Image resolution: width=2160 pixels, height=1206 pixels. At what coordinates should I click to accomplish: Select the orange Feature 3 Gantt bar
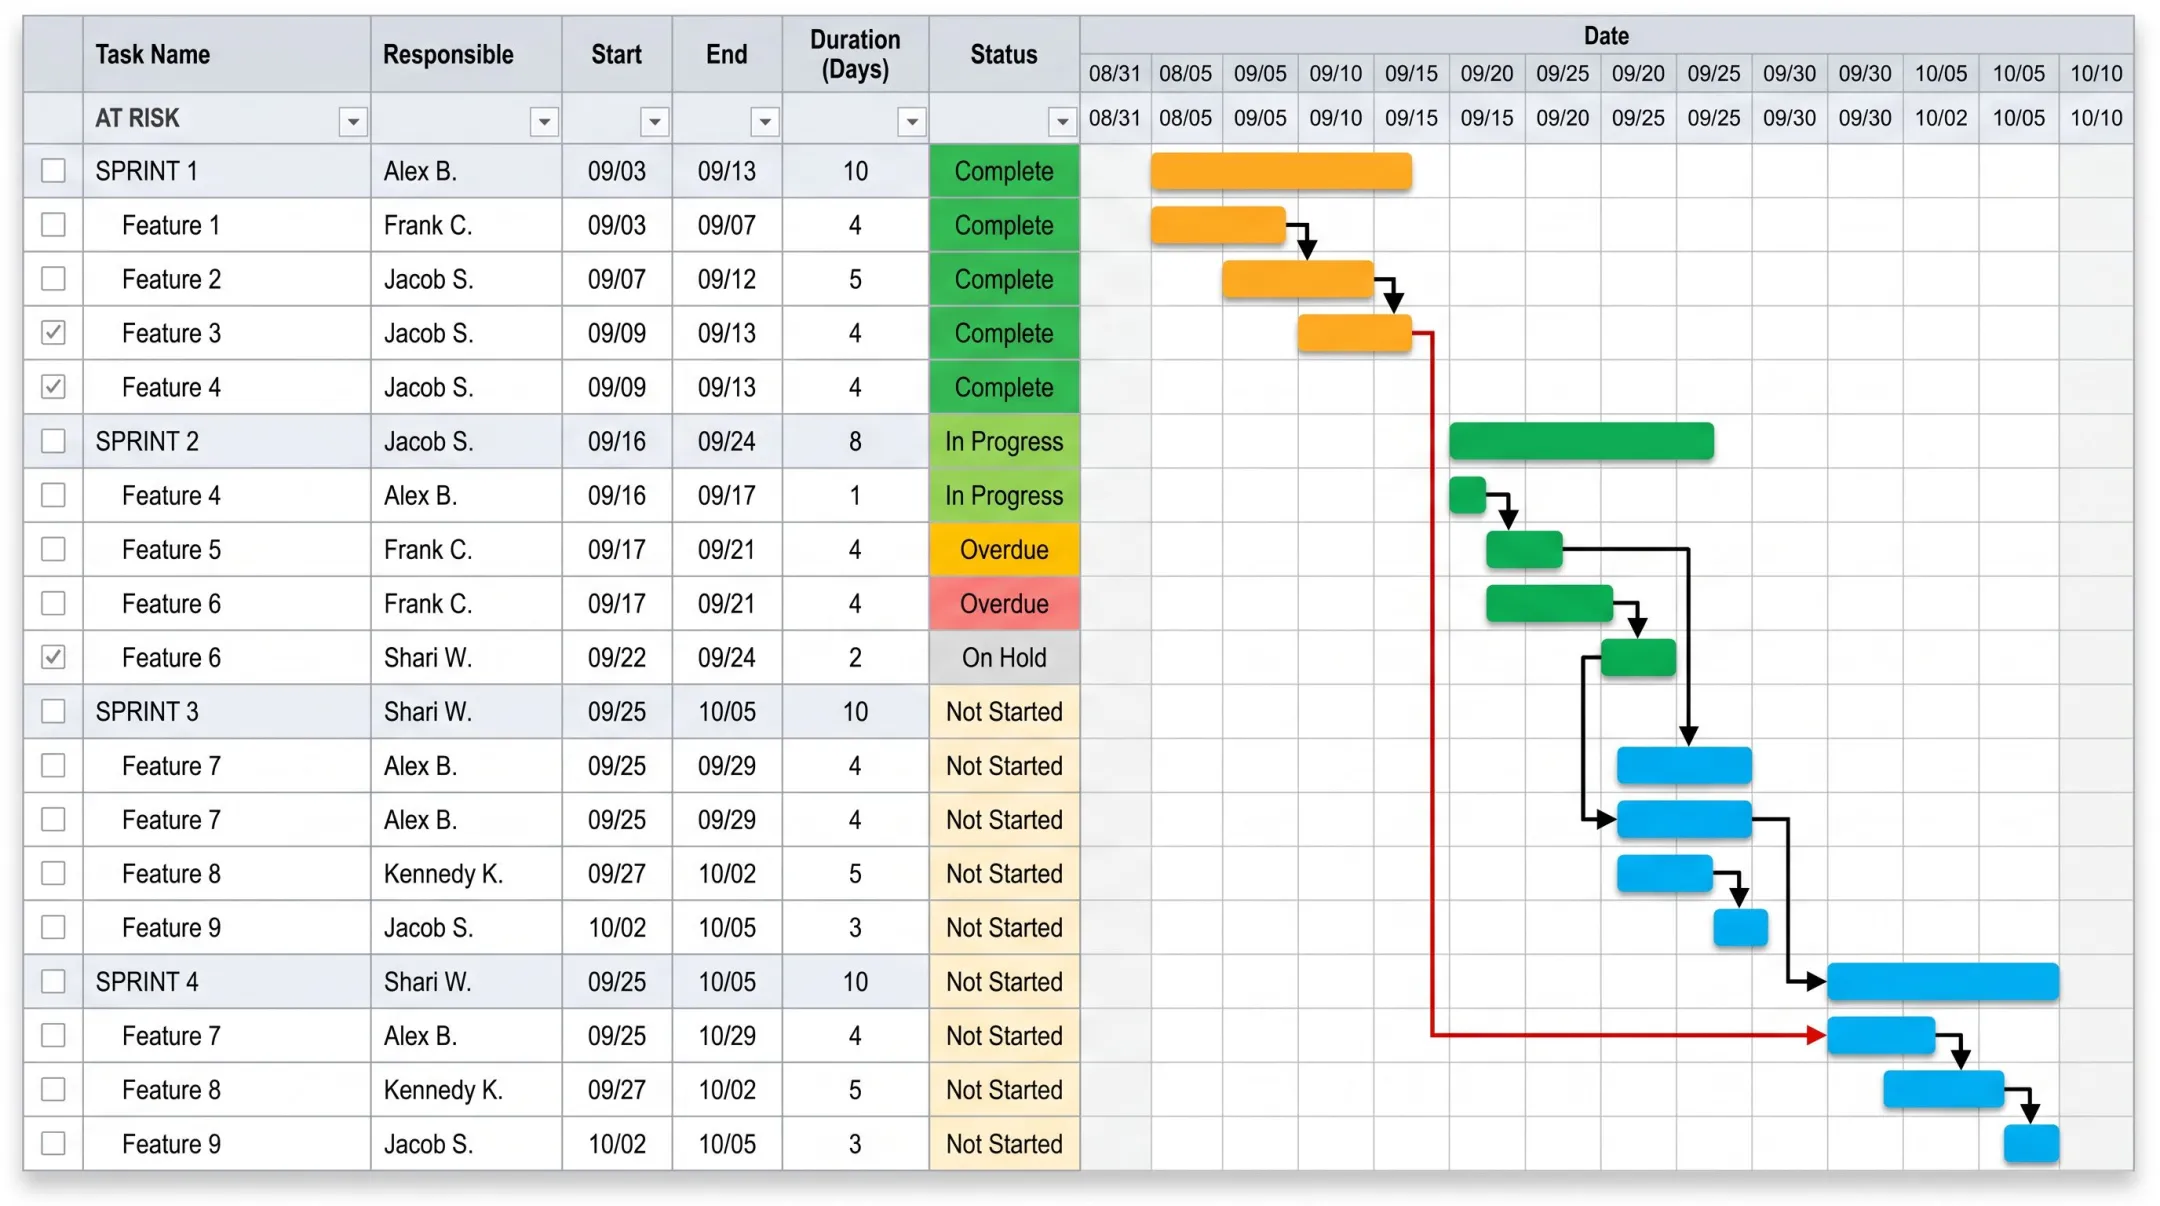(x=1355, y=333)
